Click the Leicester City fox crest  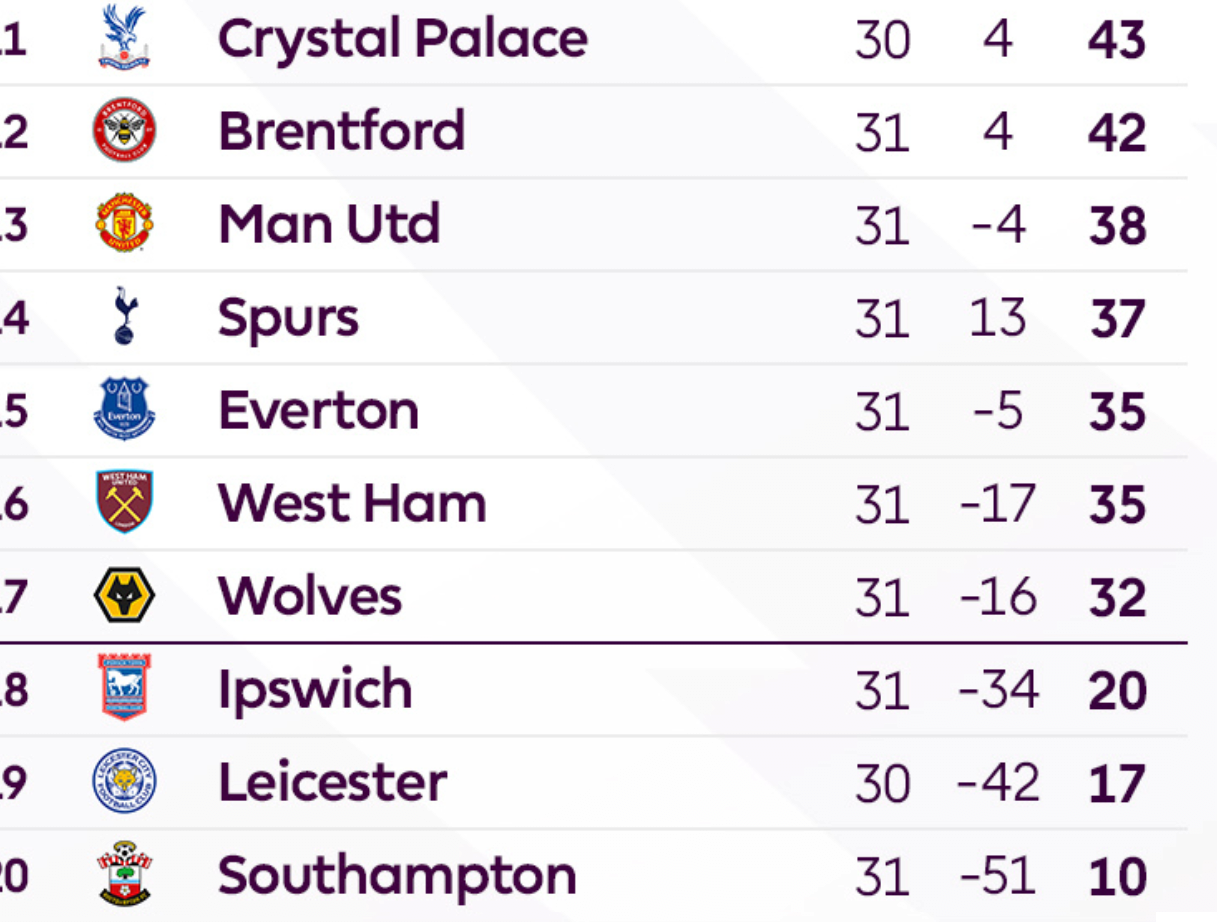point(124,781)
